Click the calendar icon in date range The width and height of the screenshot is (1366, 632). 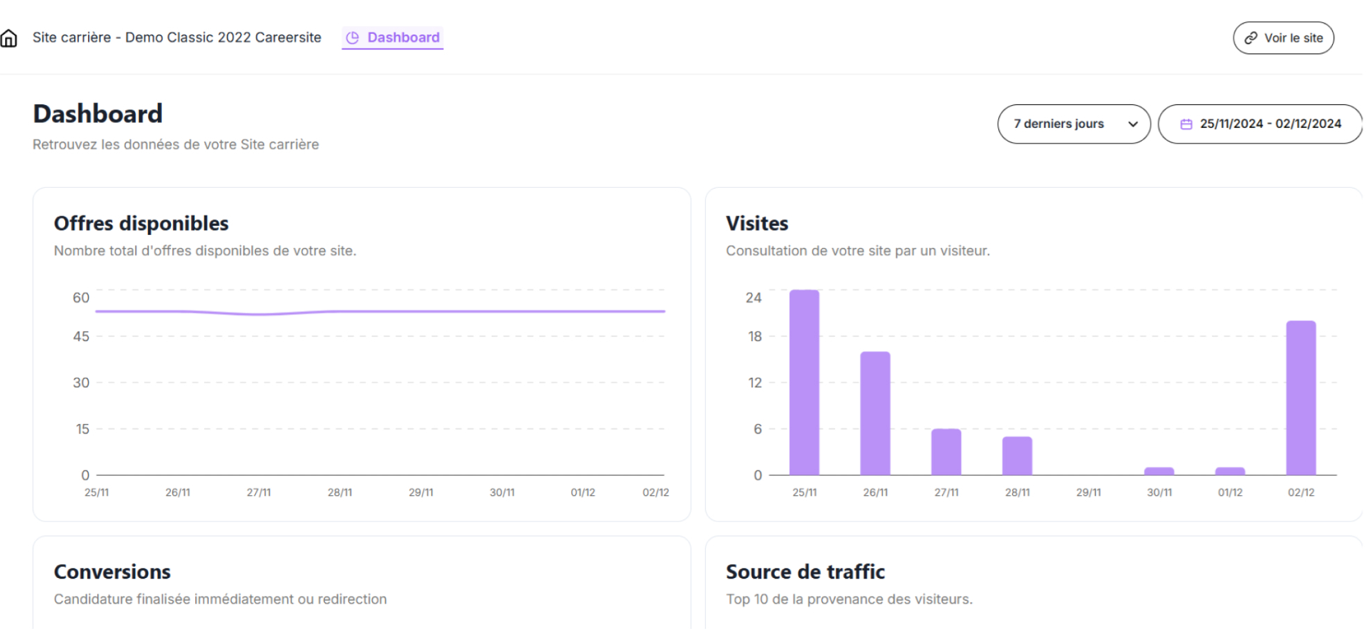click(x=1187, y=124)
